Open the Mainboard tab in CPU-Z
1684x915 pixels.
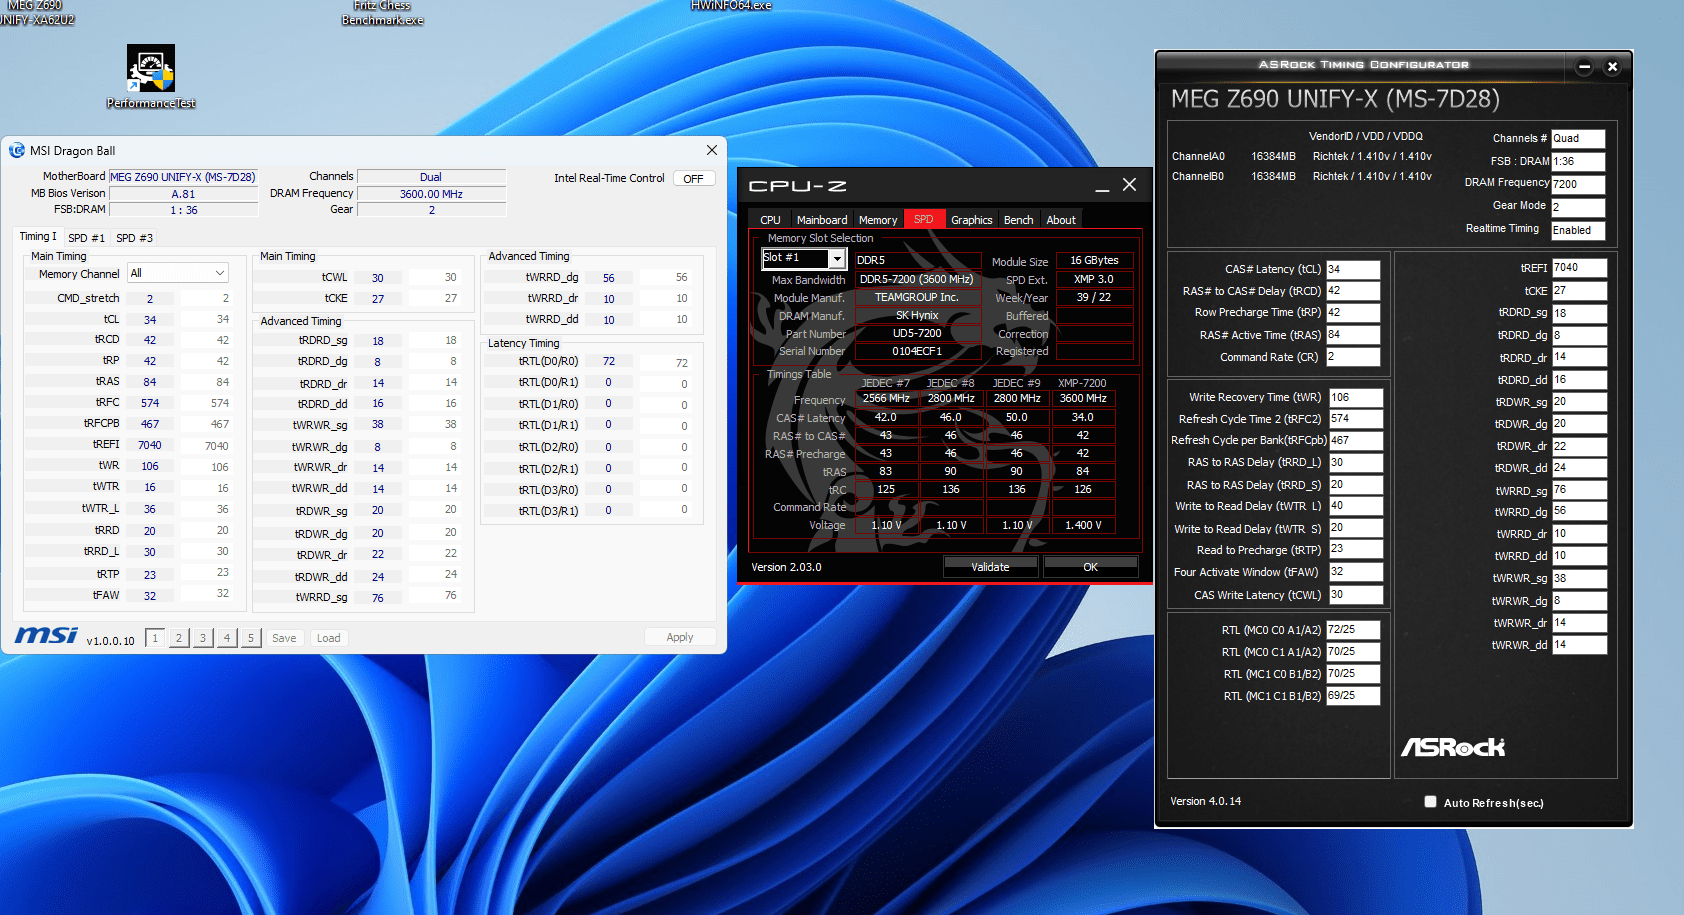(822, 220)
